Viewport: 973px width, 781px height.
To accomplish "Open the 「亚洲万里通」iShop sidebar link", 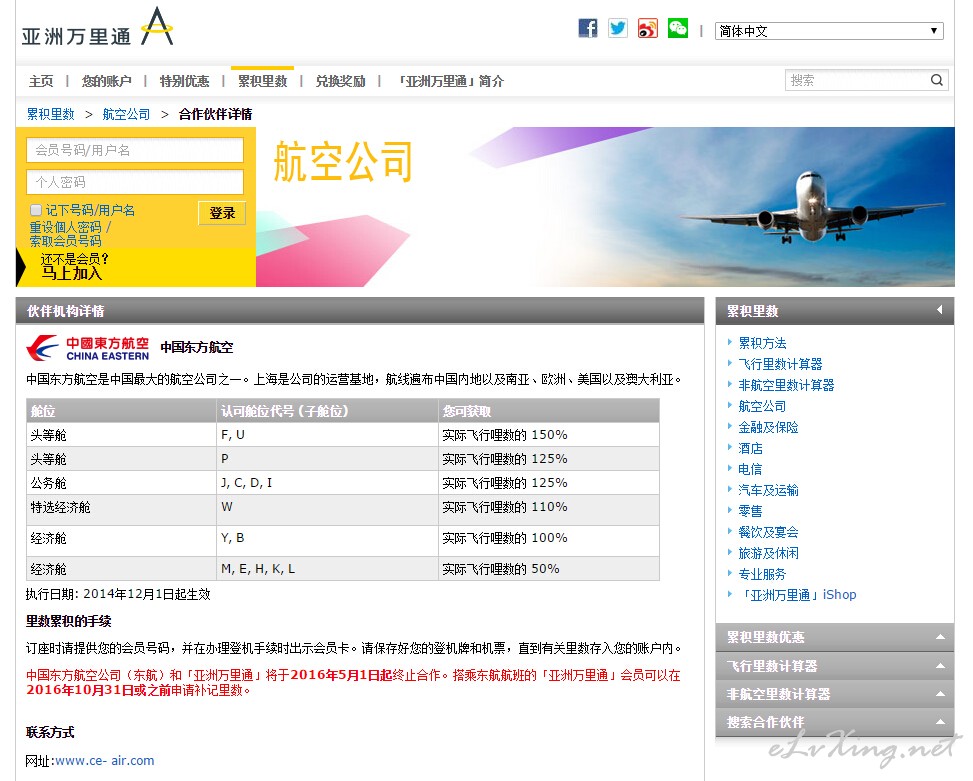I will pyautogui.click(x=797, y=595).
